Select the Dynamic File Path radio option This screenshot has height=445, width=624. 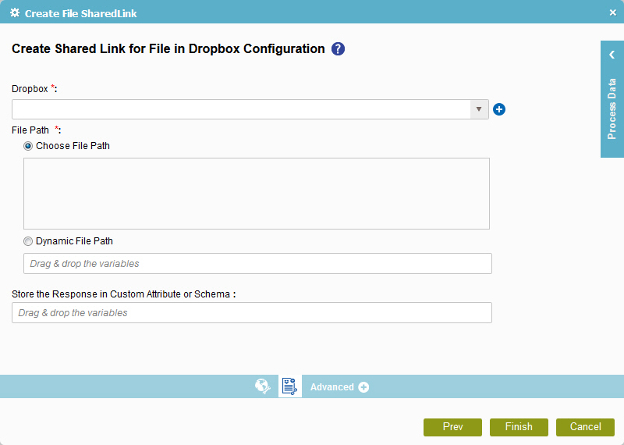[x=28, y=241]
